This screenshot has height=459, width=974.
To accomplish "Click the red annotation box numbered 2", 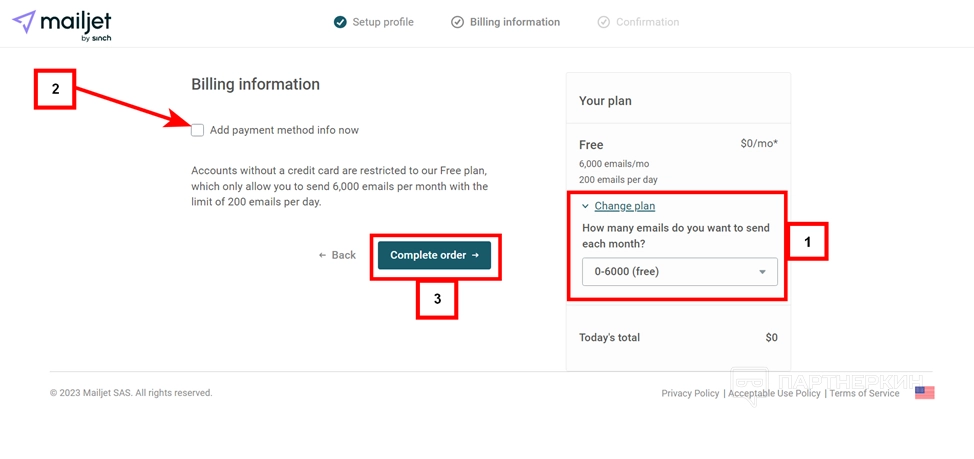I will pyautogui.click(x=55, y=89).
